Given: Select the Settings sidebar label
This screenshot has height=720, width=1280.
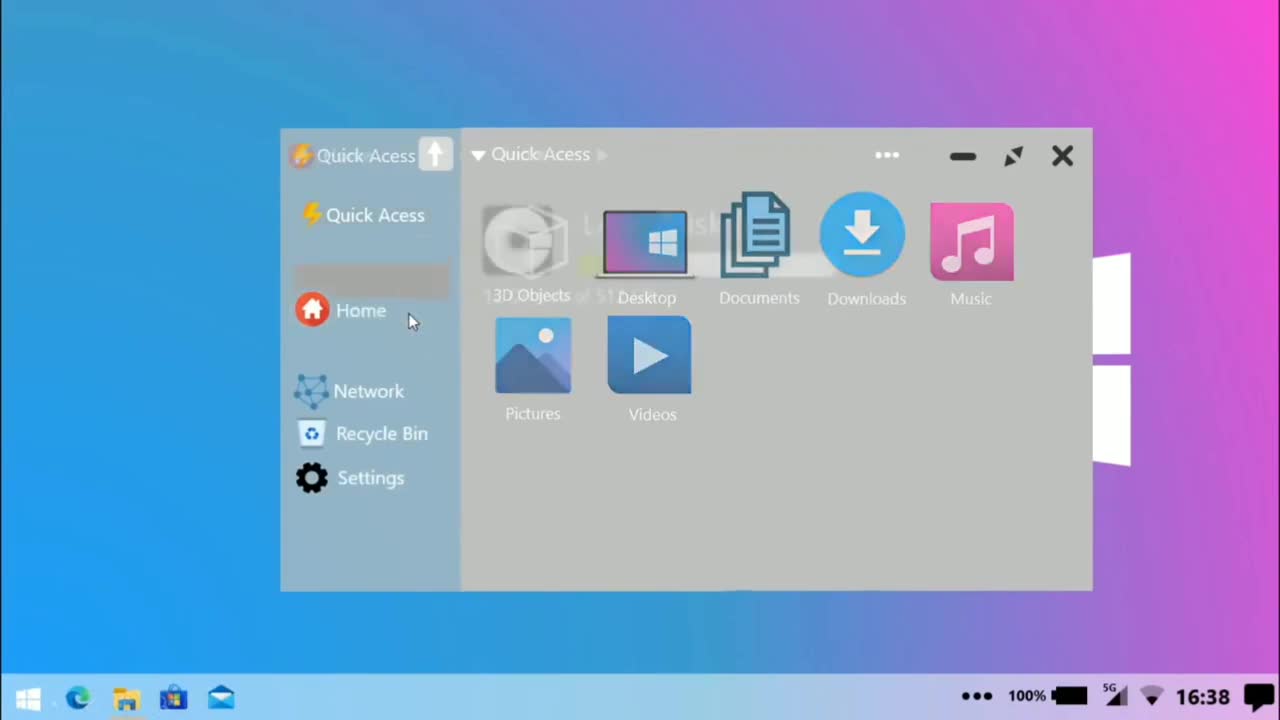Looking at the screenshot, I should click(371, 478).
